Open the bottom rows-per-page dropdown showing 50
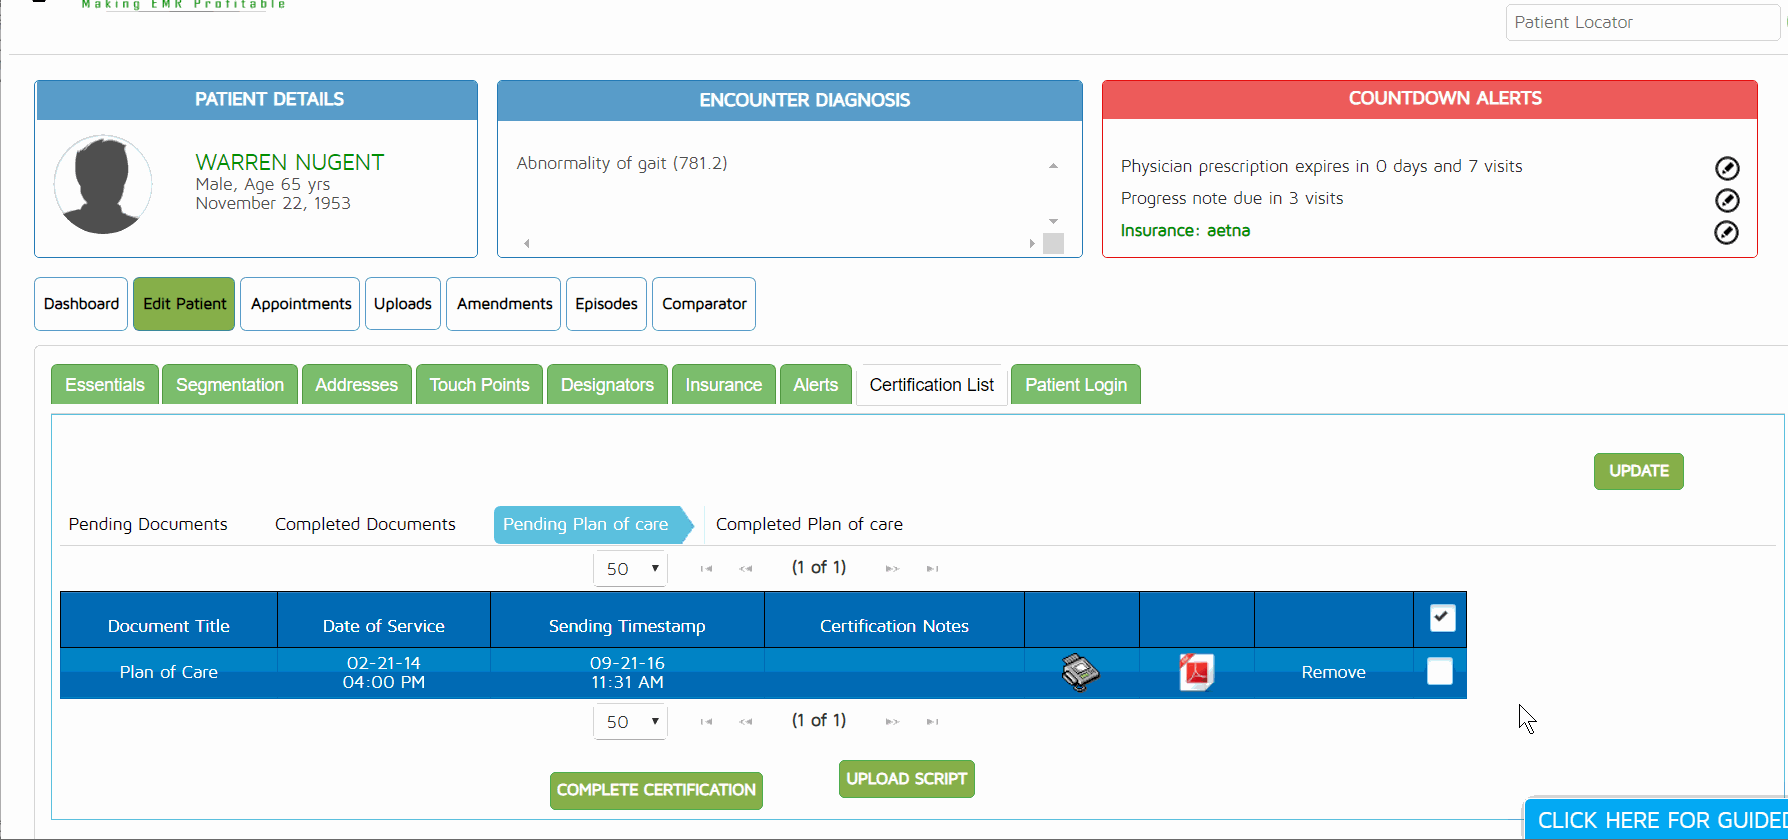The image size is (1788, 840). pyautogui.click(x=630, y=721)
